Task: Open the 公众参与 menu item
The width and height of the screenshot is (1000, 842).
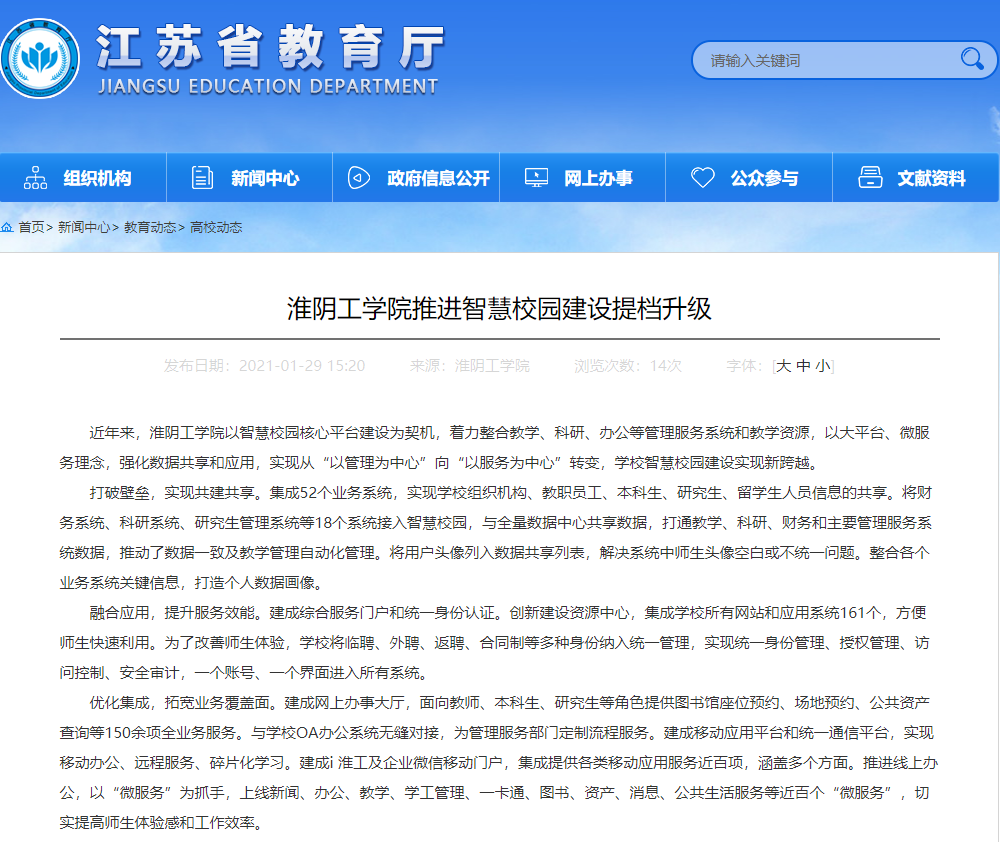Action: point(749,177)
